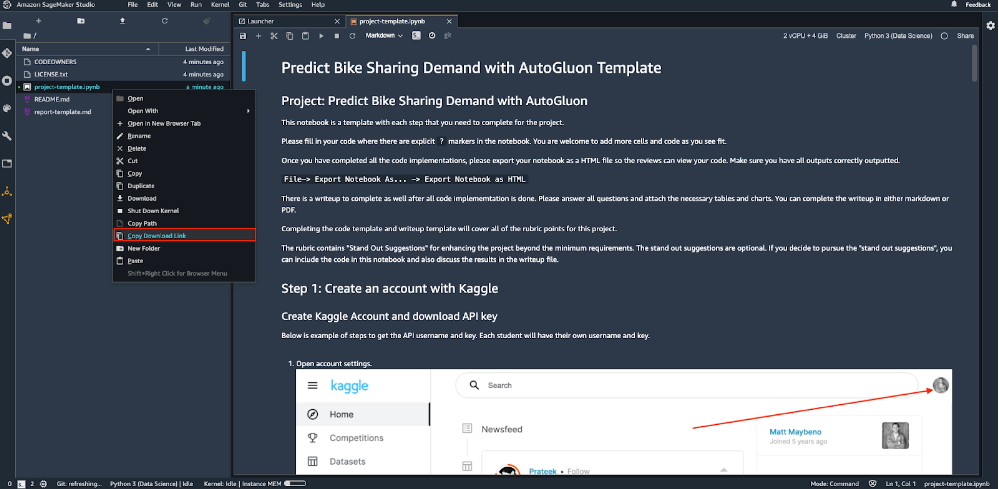Click the Cluster button
This screenshot has height=489, width=999.
[x=846, y=36]
